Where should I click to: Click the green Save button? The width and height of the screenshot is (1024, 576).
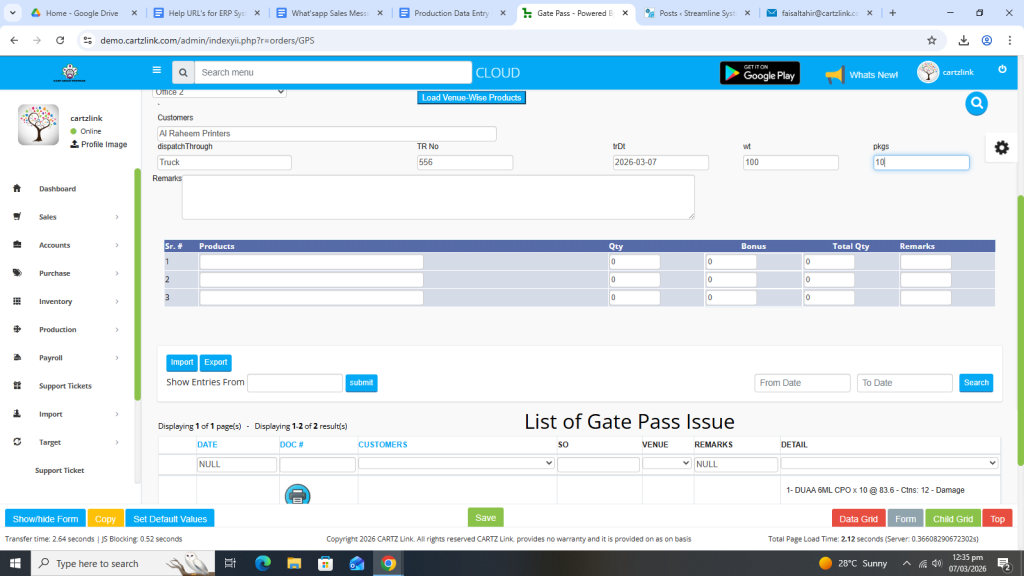point(485,518)
